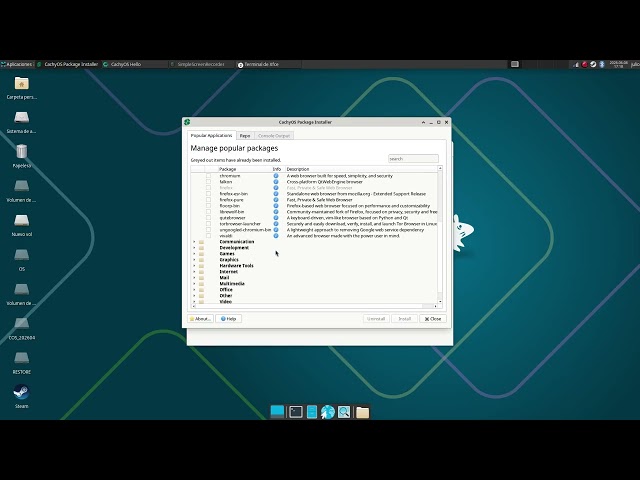The image size is (640, 480).
Task: Click info icon for greyed-out firefox row
Action: pyautogui.click(x=276, y=188)
